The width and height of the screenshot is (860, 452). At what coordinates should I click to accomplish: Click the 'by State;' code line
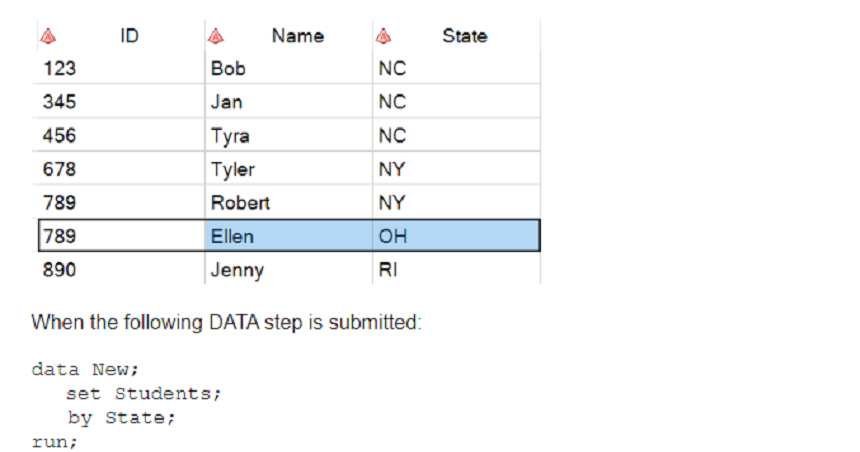point(121,418)
